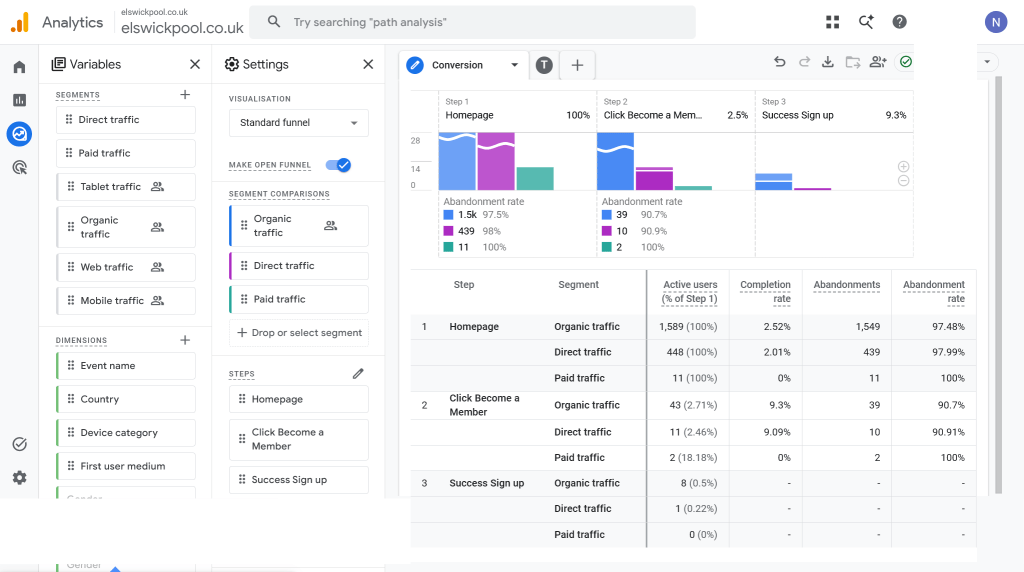Open the Home icon in left sidebar
The height and width of the screenshot is (572, 1024).
[x=20, y=67]
